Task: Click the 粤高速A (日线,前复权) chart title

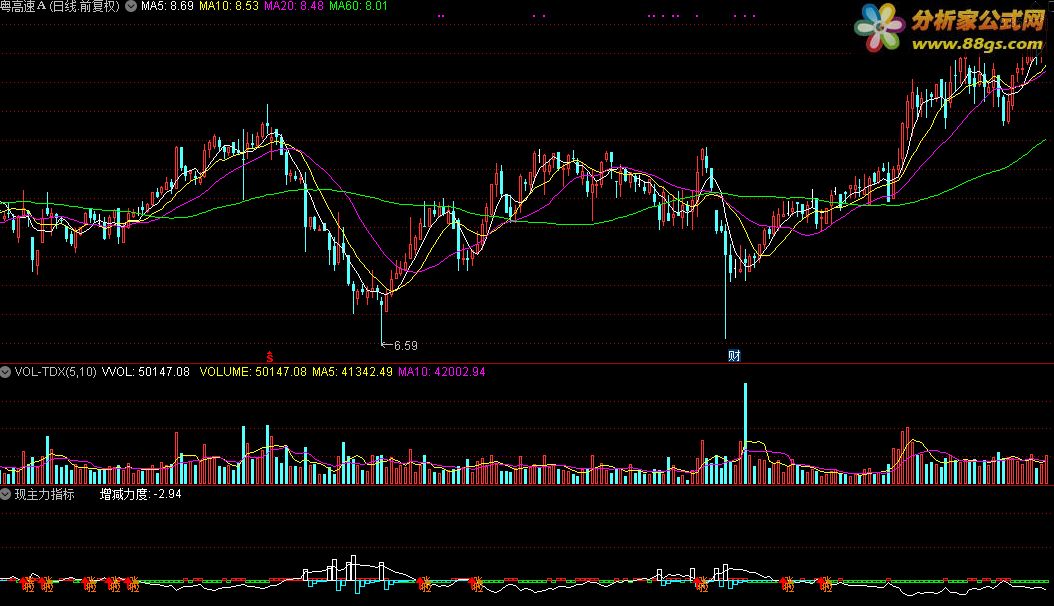Action: [60, 6]
